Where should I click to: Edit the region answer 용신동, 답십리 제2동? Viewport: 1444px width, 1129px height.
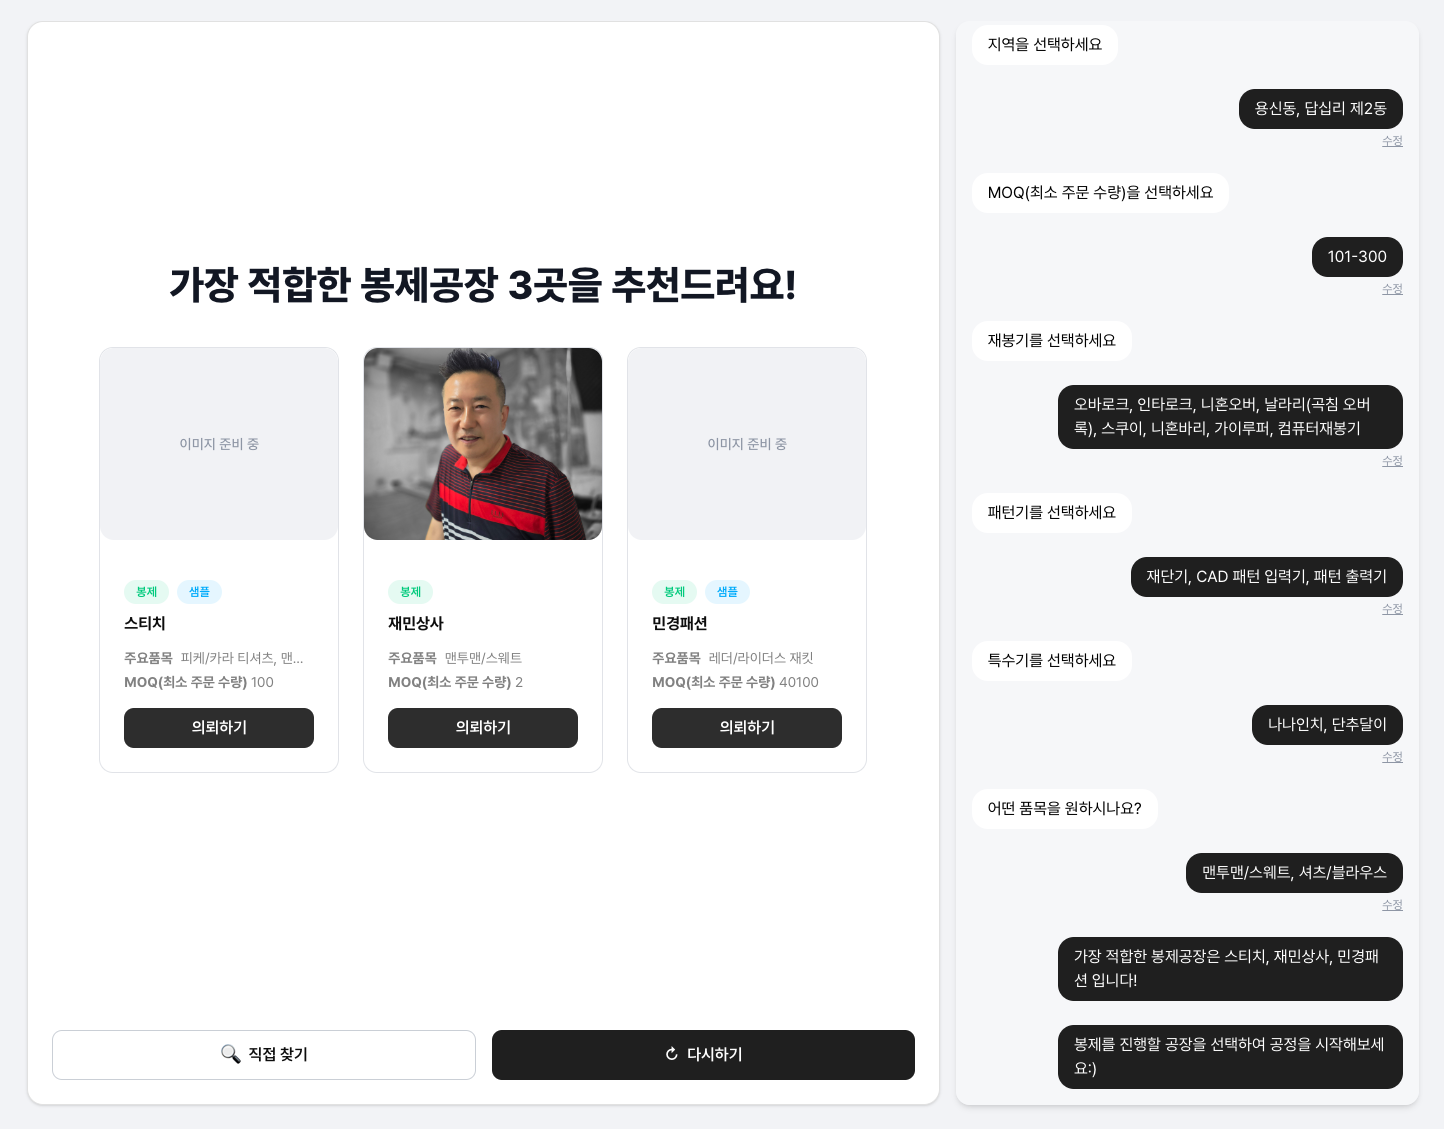(x=1392, y=141)
